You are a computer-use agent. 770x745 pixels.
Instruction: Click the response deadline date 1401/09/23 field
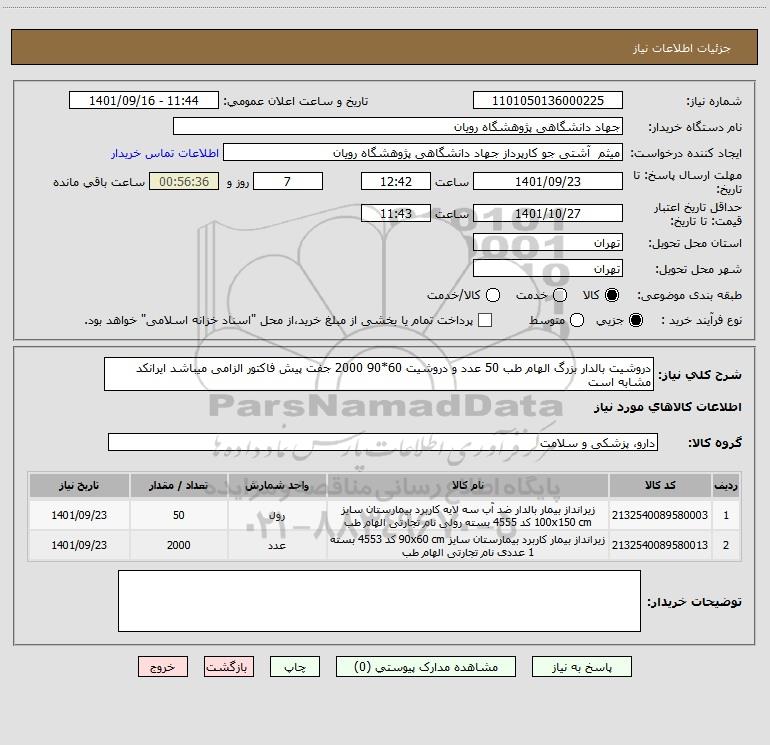pos(548,181)
